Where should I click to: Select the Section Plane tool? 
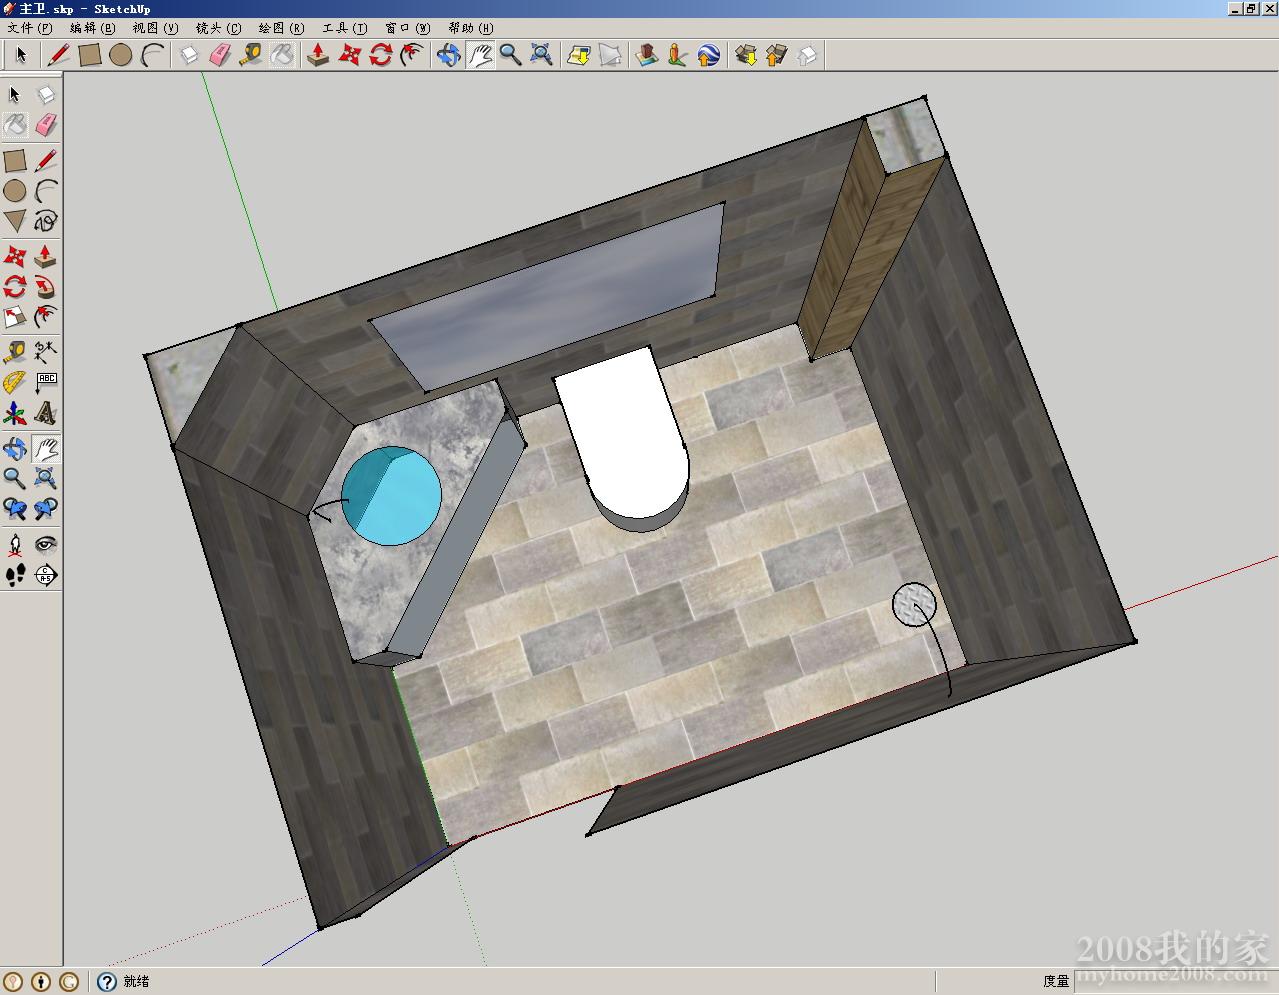click(46, 575)
